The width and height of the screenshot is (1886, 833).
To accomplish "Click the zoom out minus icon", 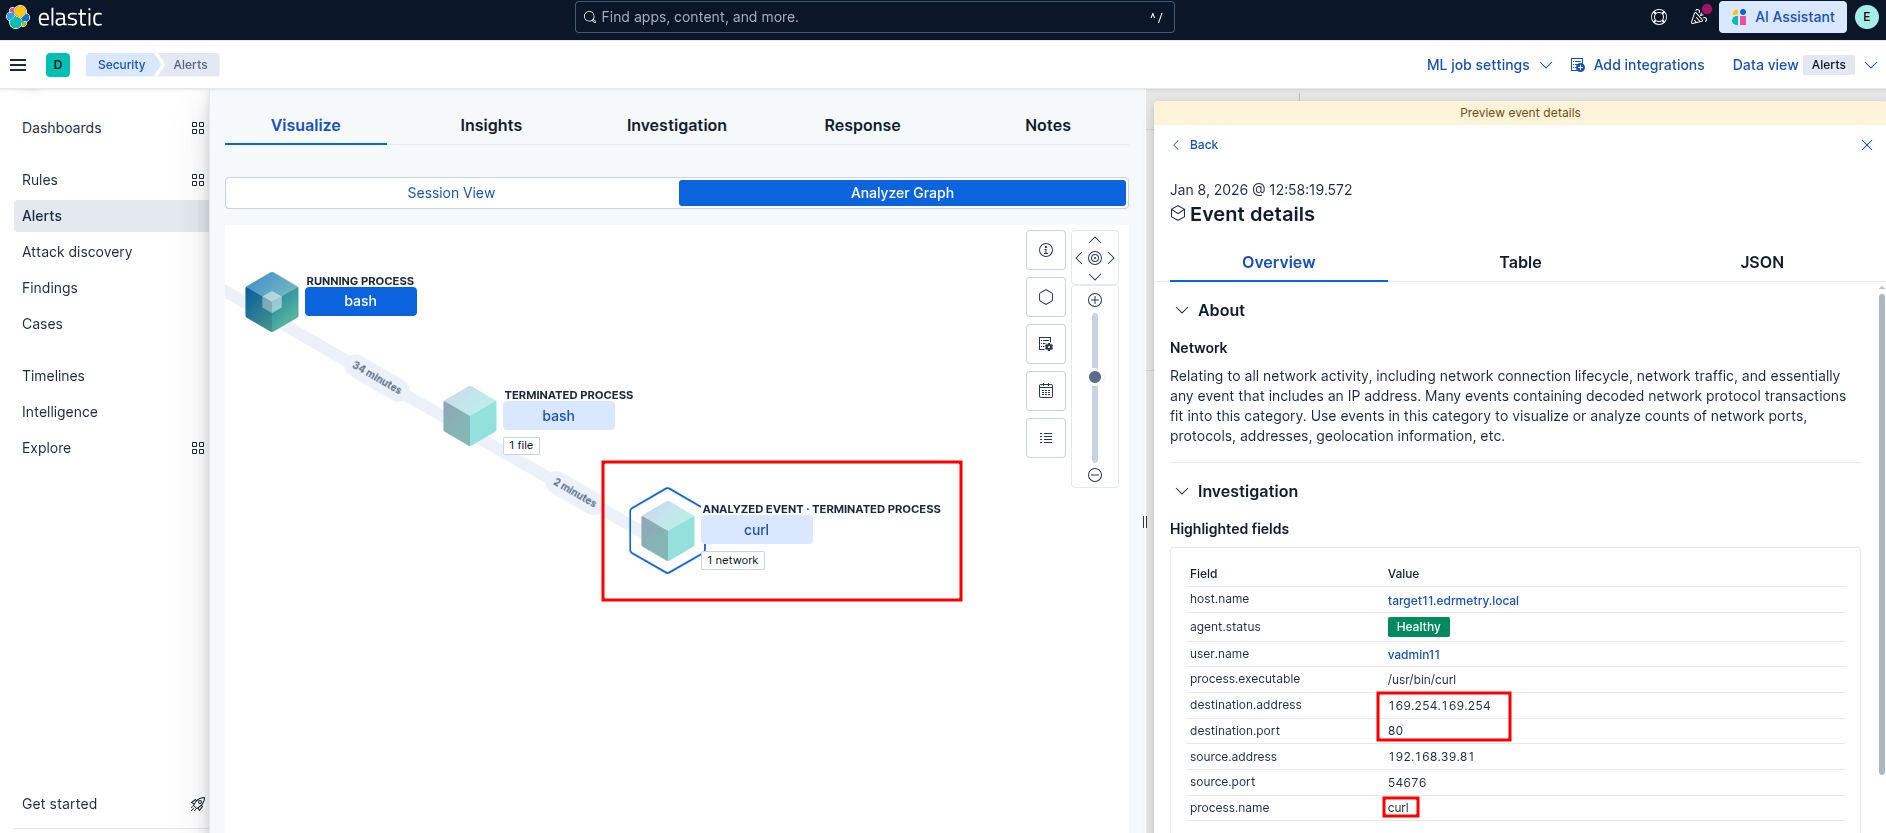I will click(x=1095, y=475).
